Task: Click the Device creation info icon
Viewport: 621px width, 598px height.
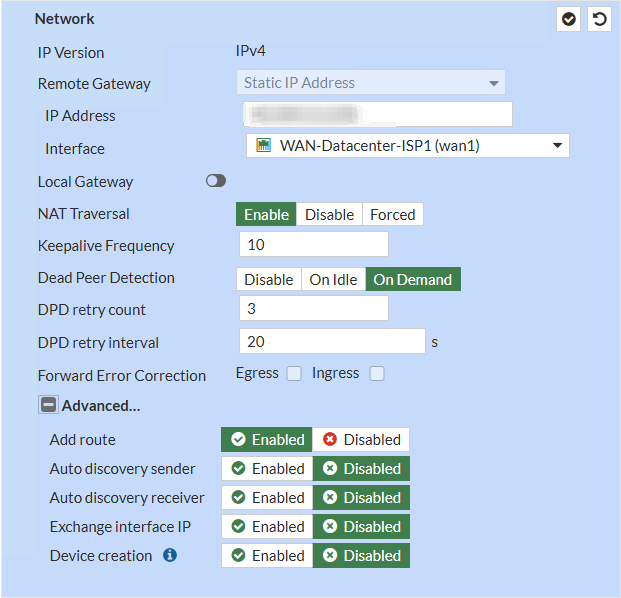Action: coord(170,555)
